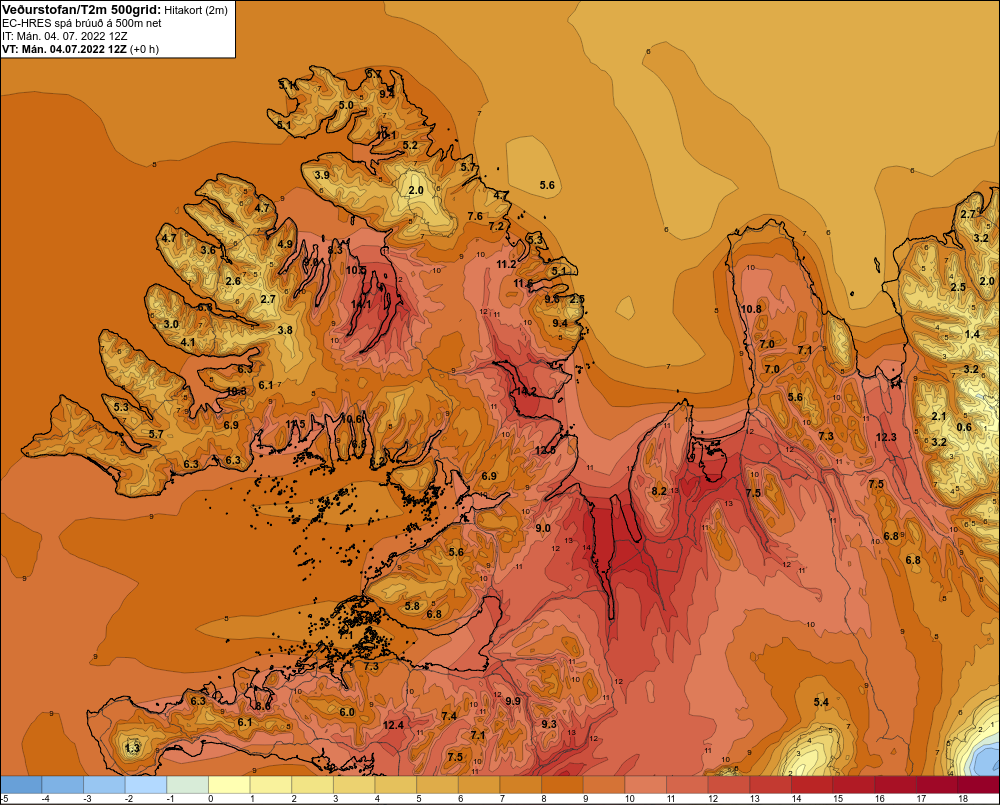This screenshot has width=1000, height=805.
Task: Click the 'Veðurstofan/T2m 500grid' title text
Action: 81,9
